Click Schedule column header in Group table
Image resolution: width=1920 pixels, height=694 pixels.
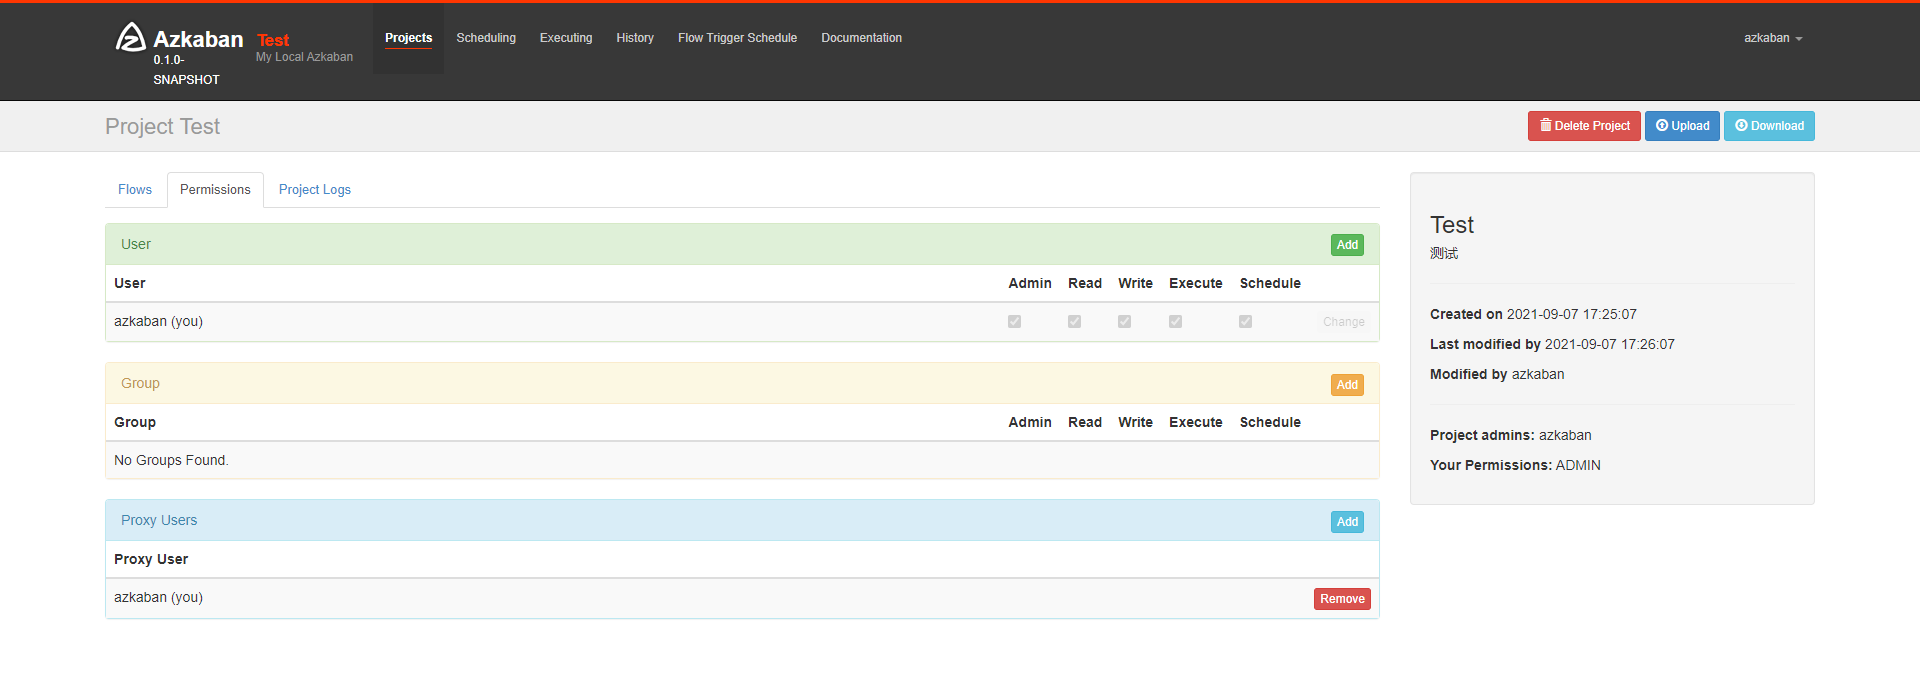coord(1270,422)
